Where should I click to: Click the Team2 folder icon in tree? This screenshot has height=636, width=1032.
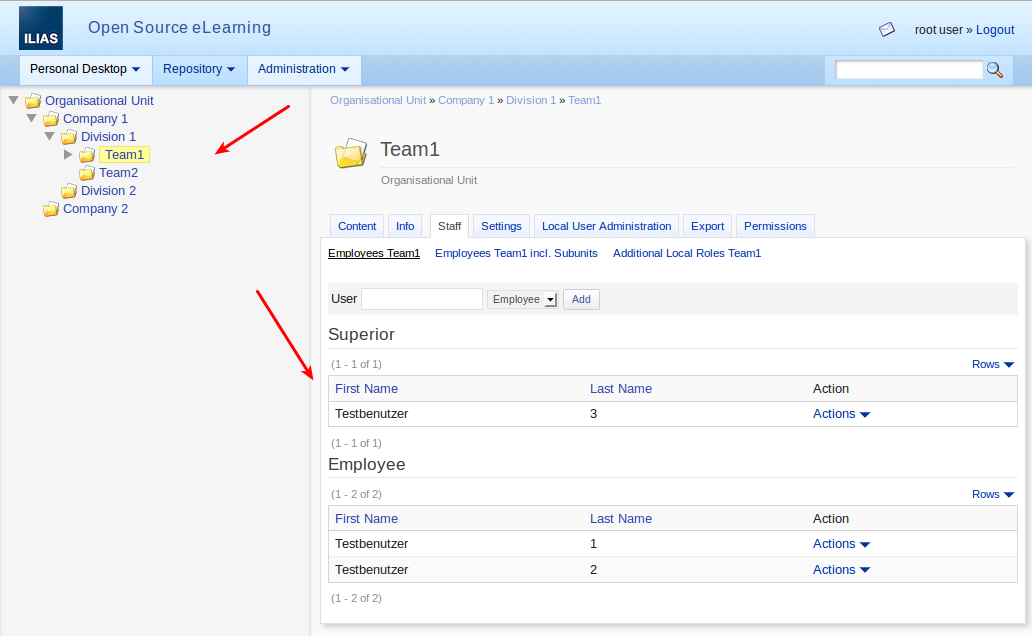(x=87, y=173)
